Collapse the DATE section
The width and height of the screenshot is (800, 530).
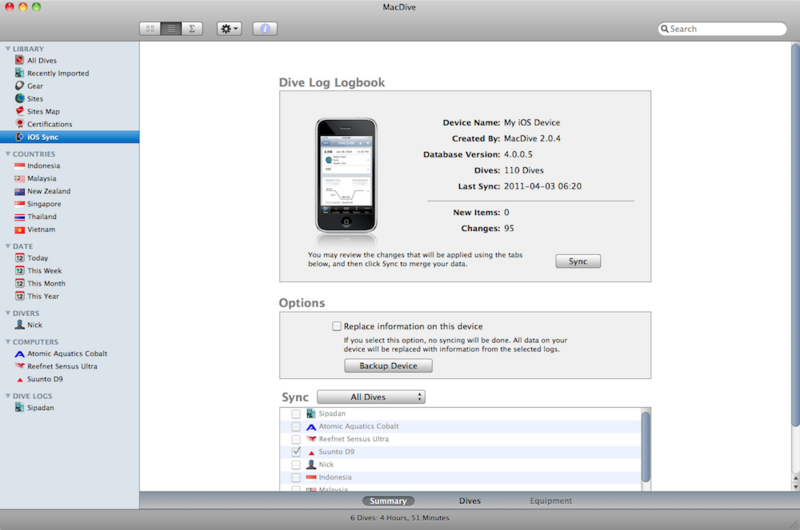pos(8,246)
